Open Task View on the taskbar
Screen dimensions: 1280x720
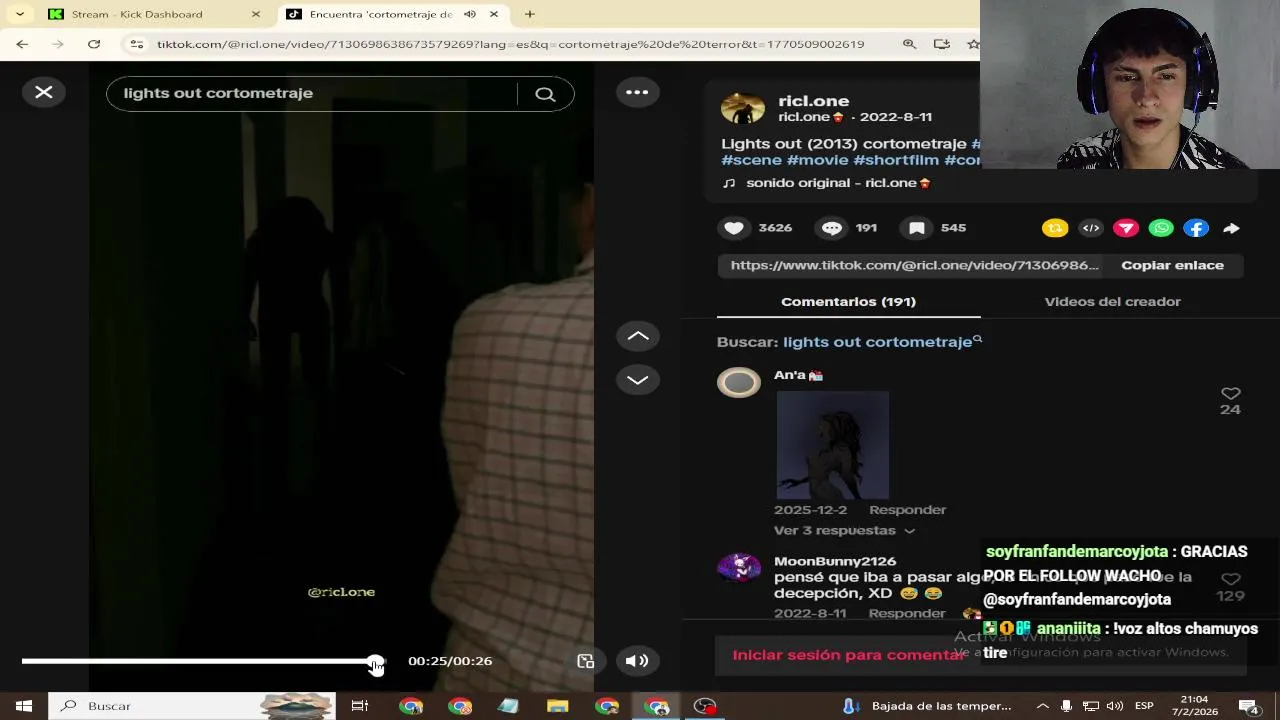(x=359, y=706)
